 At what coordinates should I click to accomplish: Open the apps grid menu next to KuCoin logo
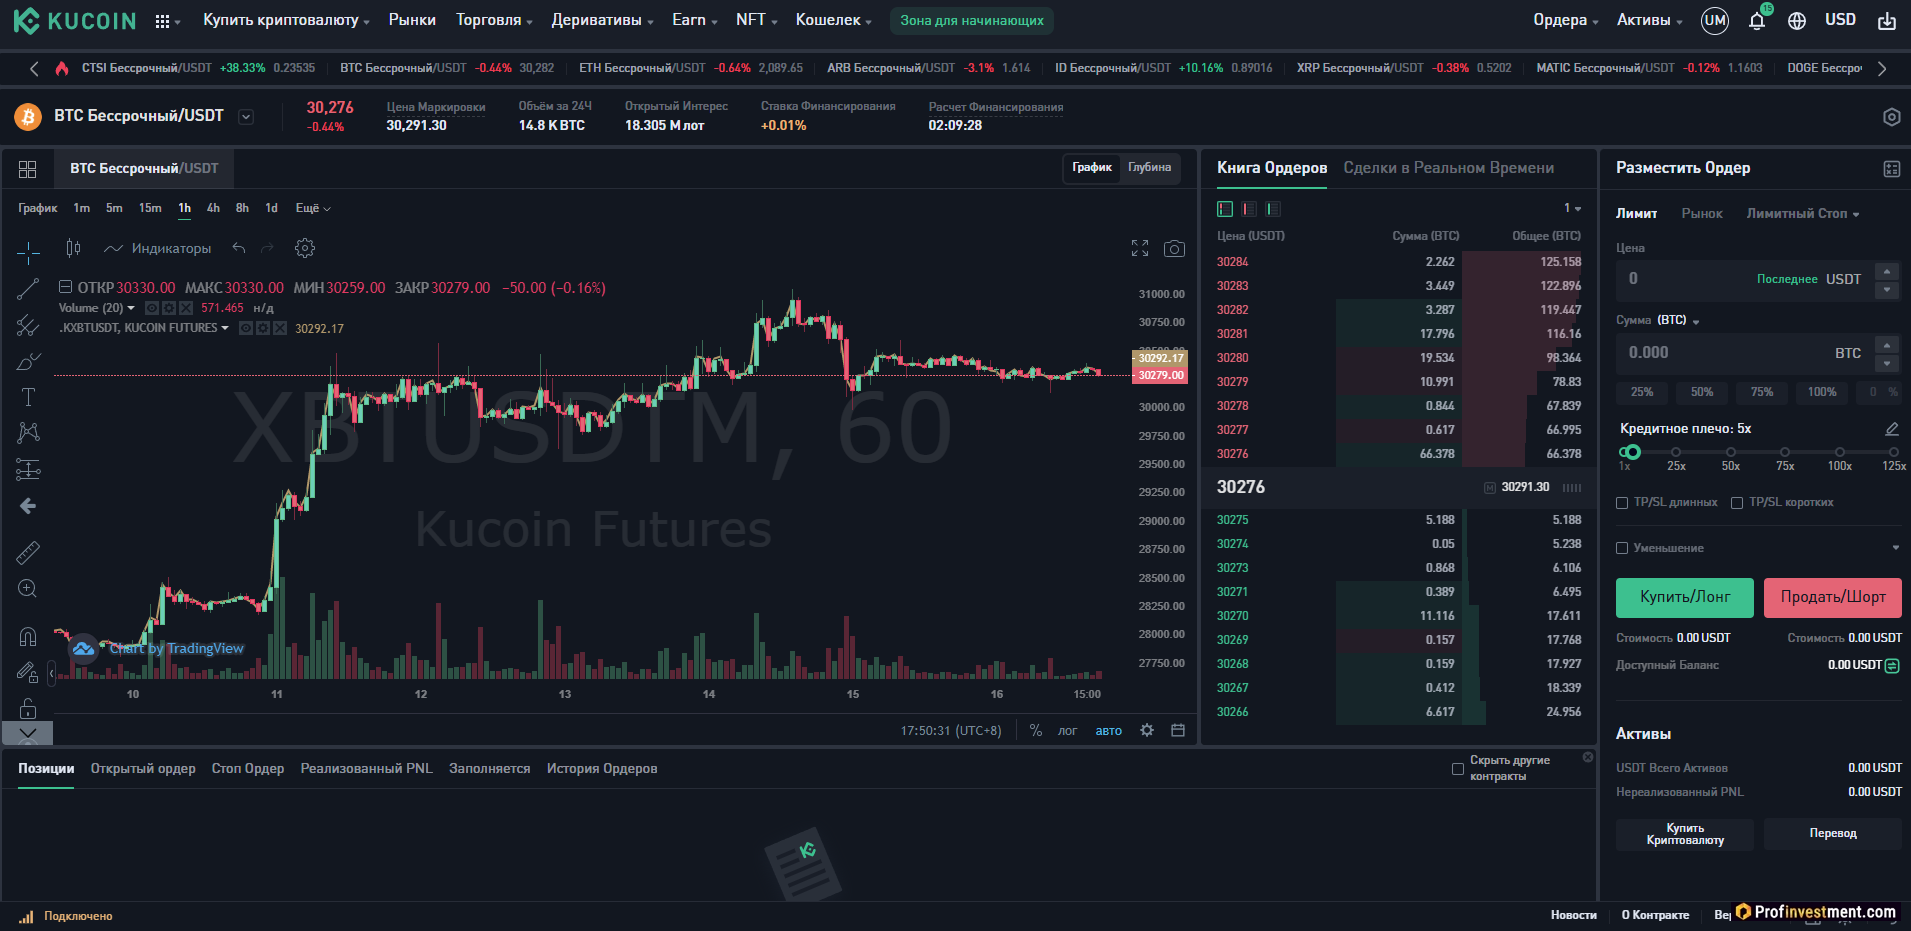tap(163, 21)
